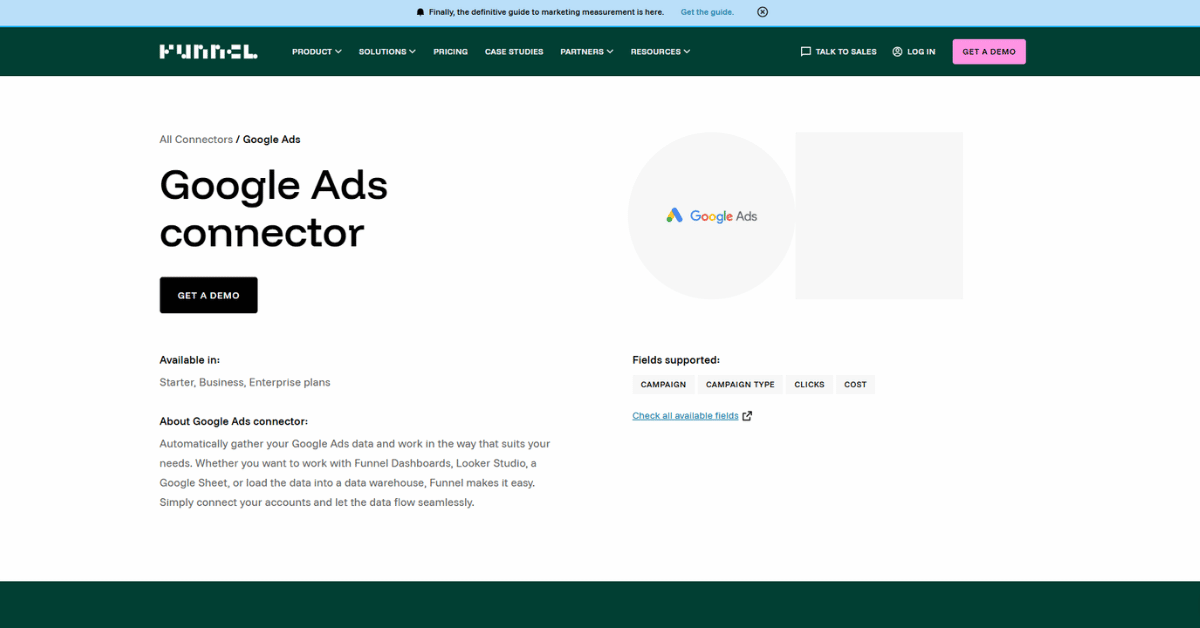Screen dimensions: 1200x628
Task: Expand the Solutions menu
Action: coord(387,51)
